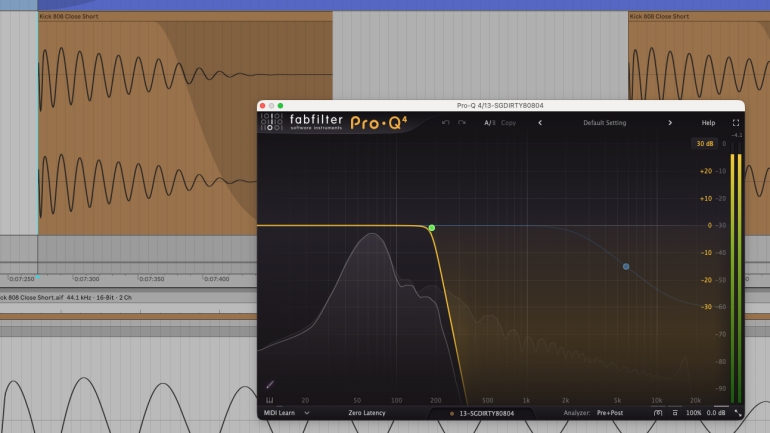770x433 pixels.
Task: Click the 100% output scale value
Action: (693, 413)
